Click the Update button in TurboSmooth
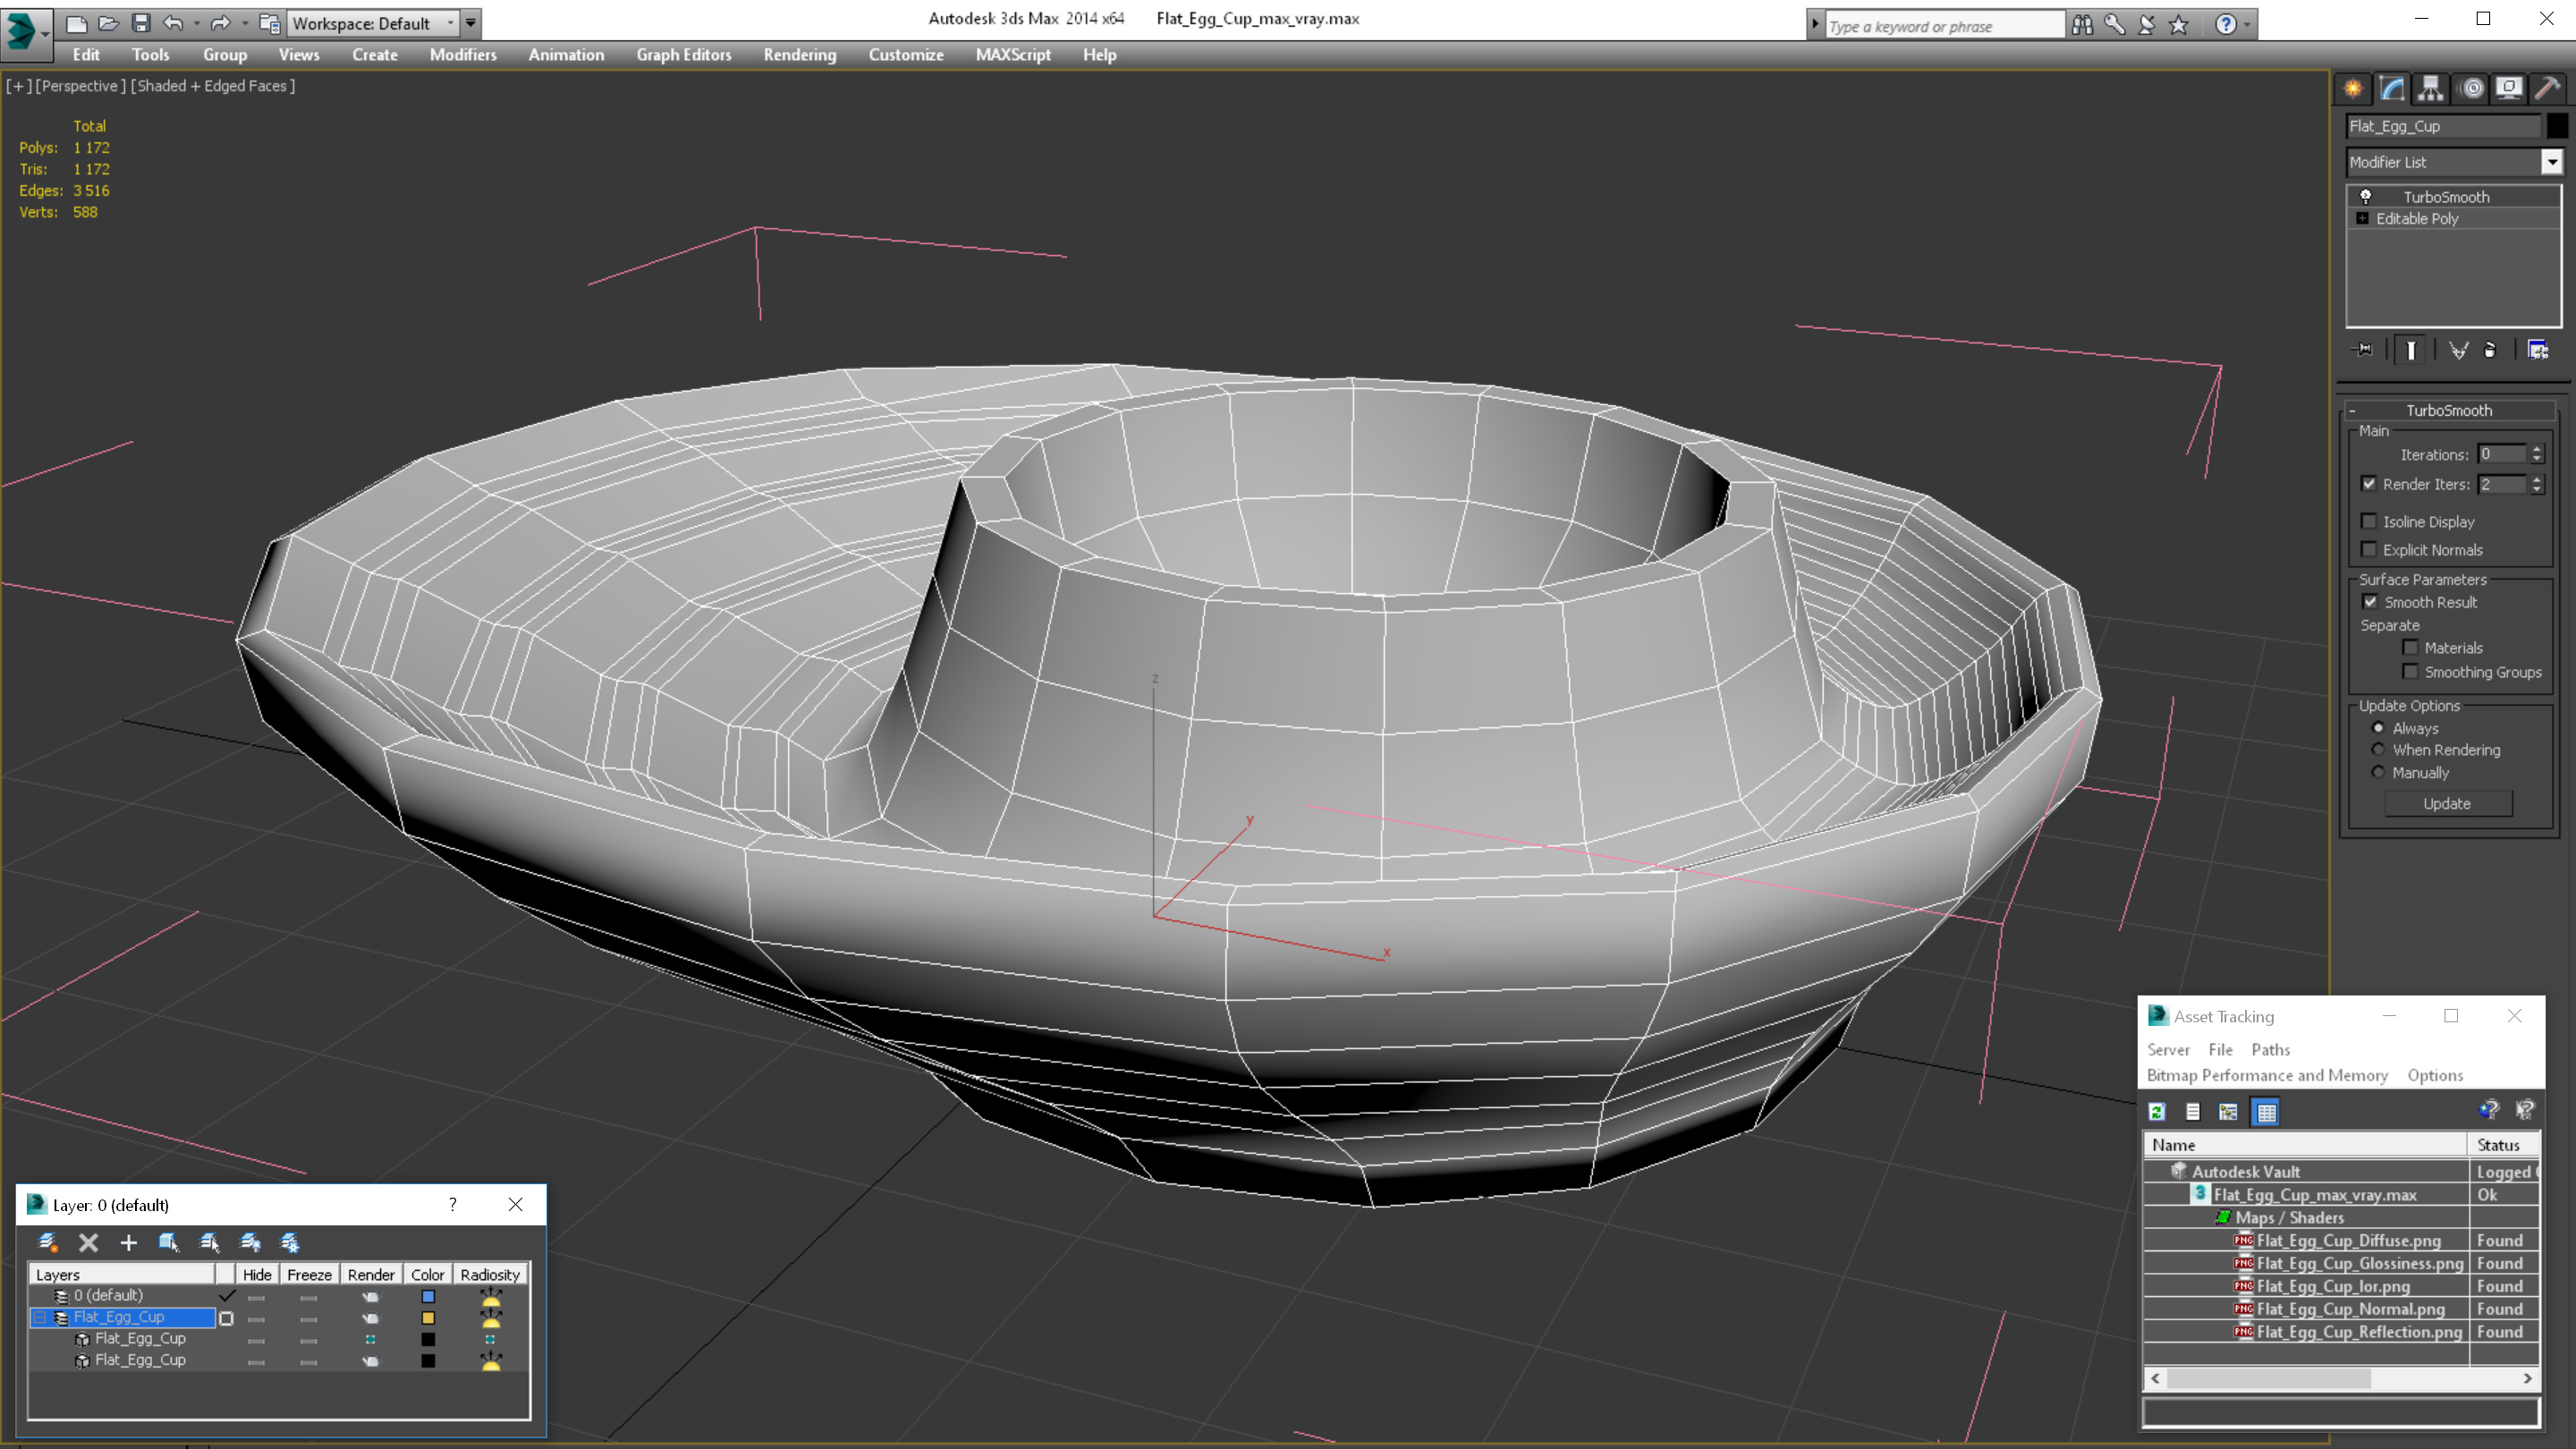The width and height of the screenshot is (2576, 1449). click(2447, 803)
